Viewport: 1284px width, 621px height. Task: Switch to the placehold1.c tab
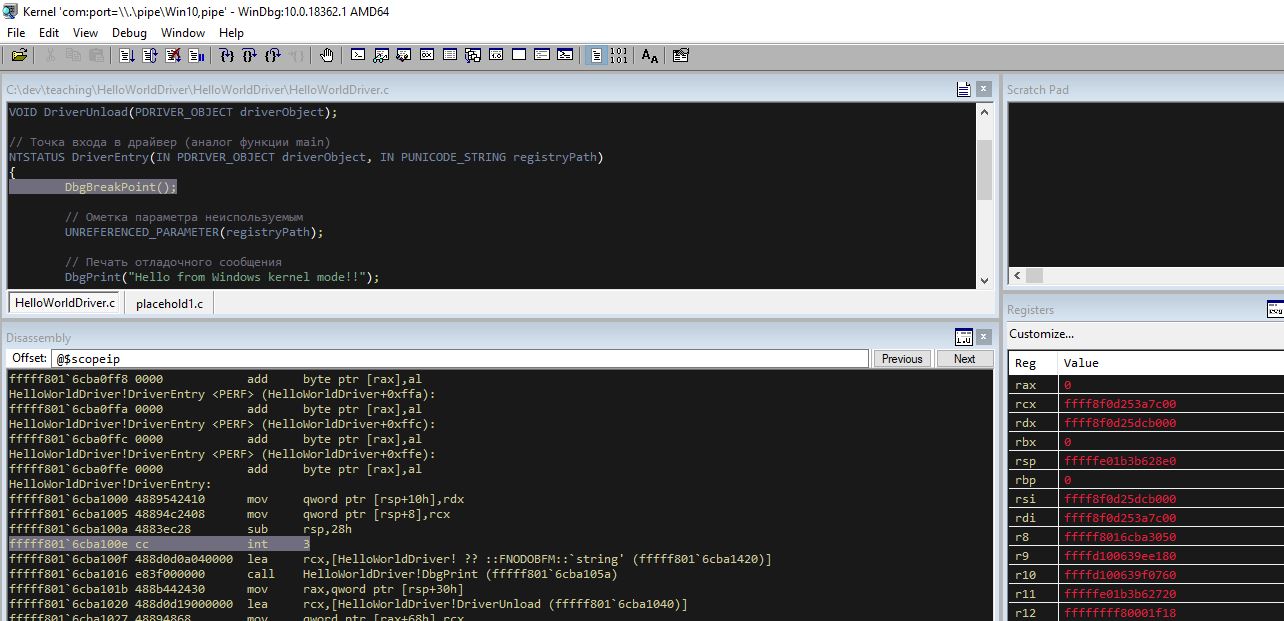click(168, 302)
